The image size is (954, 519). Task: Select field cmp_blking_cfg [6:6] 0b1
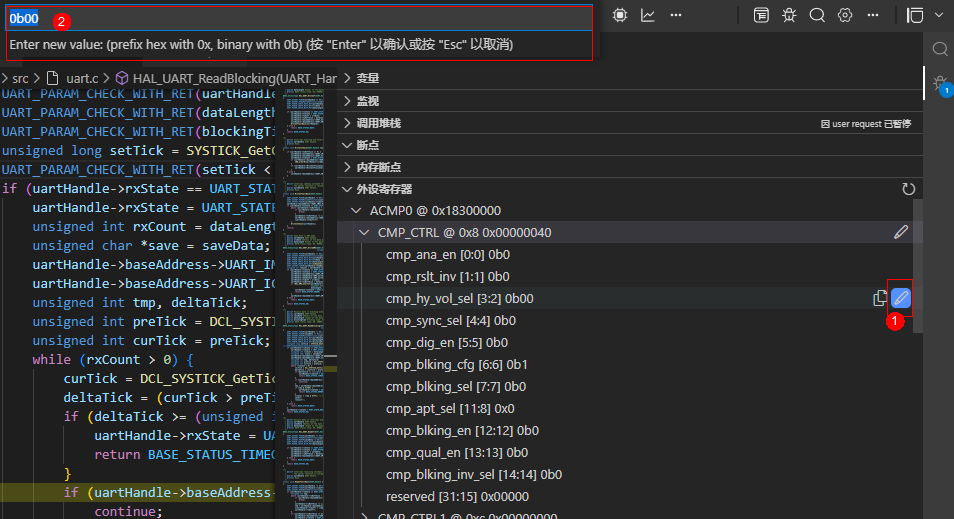(x=457, y=364)
